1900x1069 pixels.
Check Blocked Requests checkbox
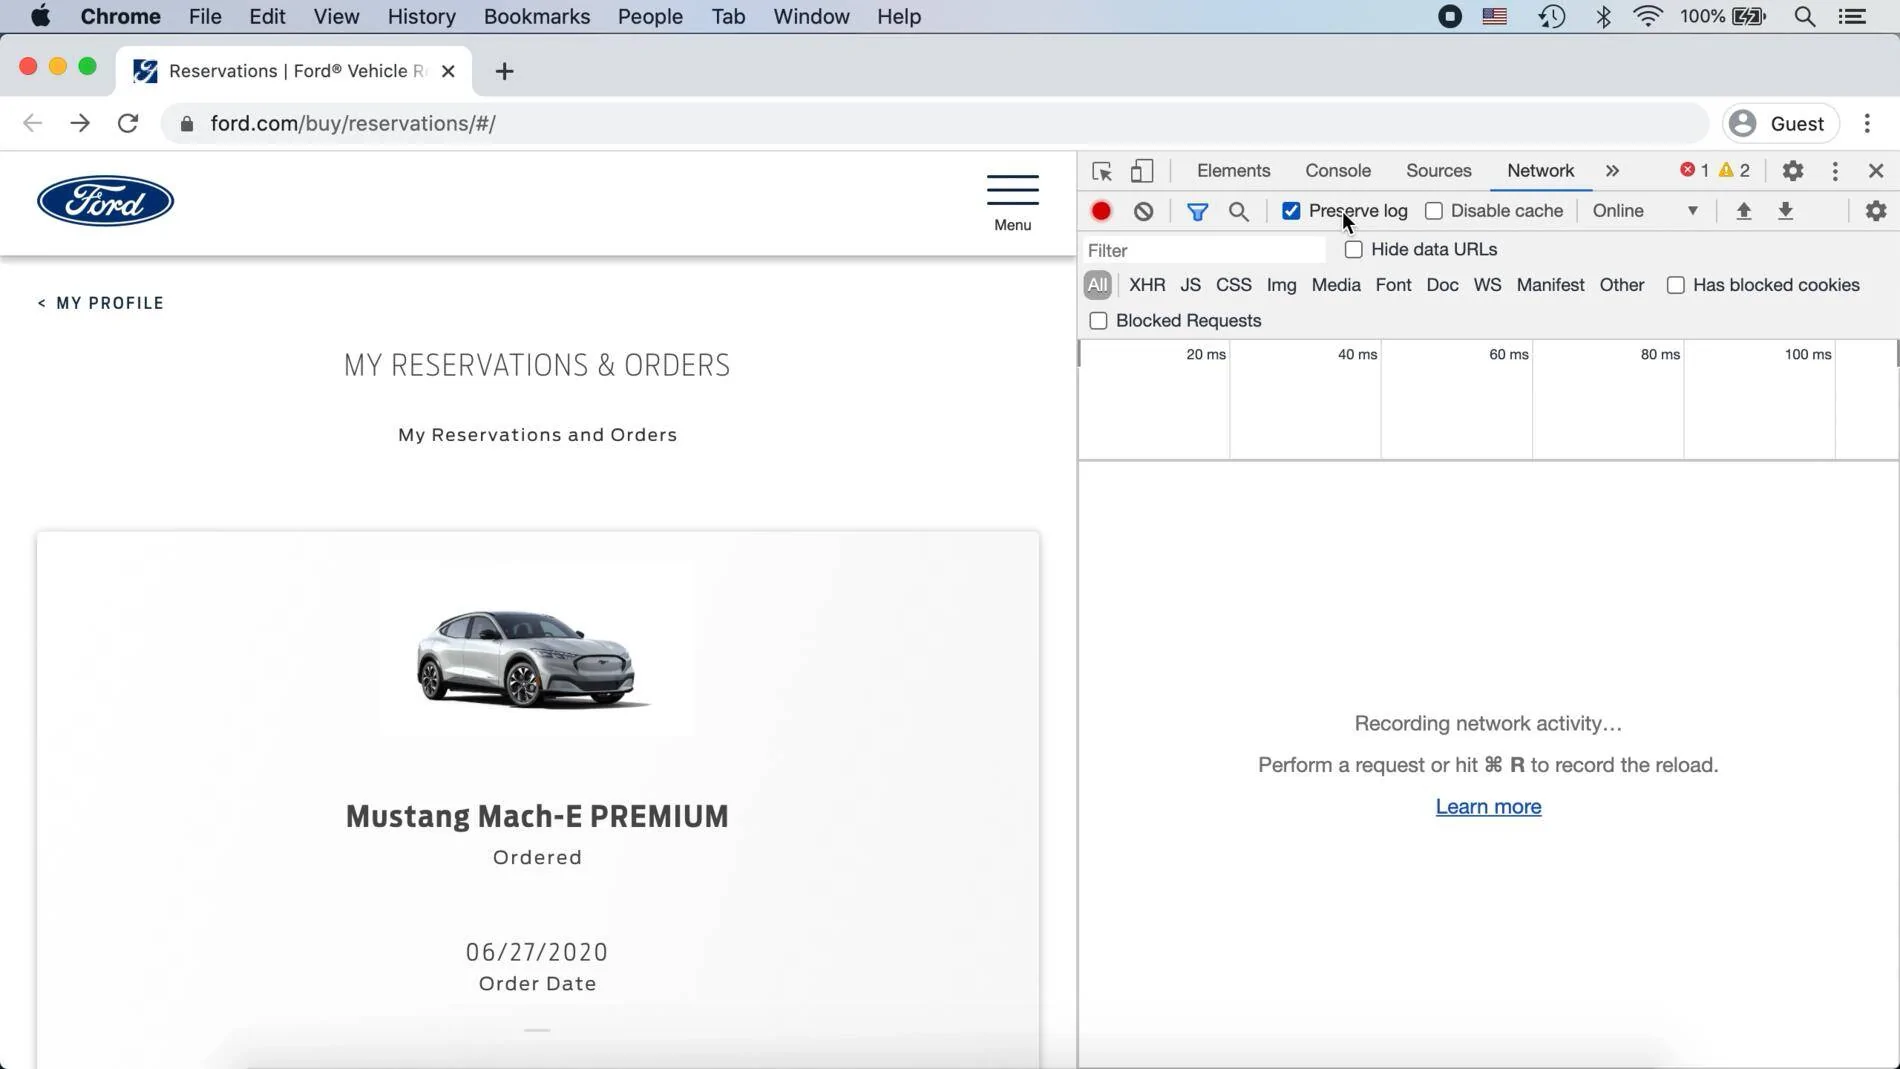click(1098, 321)
